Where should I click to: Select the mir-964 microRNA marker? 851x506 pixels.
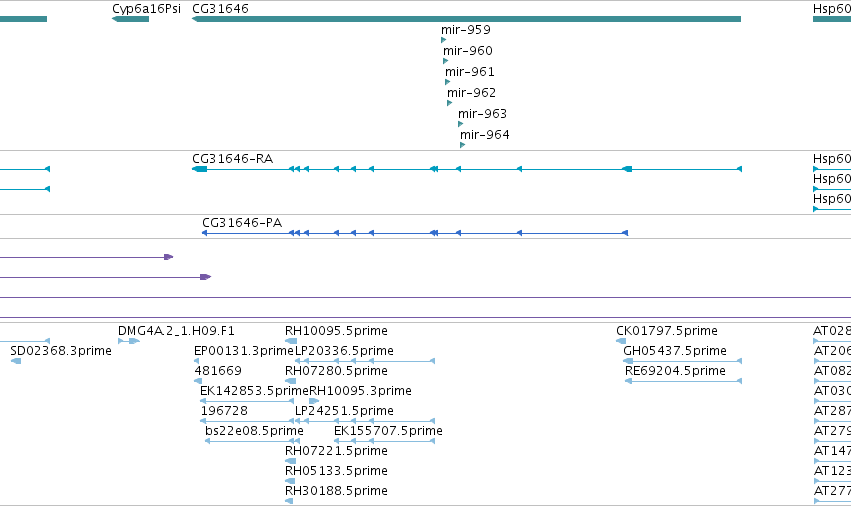(x=462, y=145)
